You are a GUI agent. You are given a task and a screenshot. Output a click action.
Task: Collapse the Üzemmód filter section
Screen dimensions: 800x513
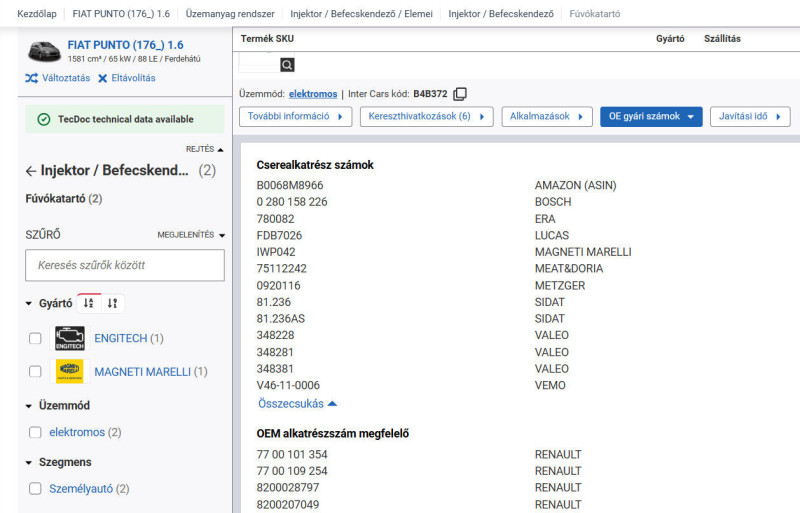29,406
